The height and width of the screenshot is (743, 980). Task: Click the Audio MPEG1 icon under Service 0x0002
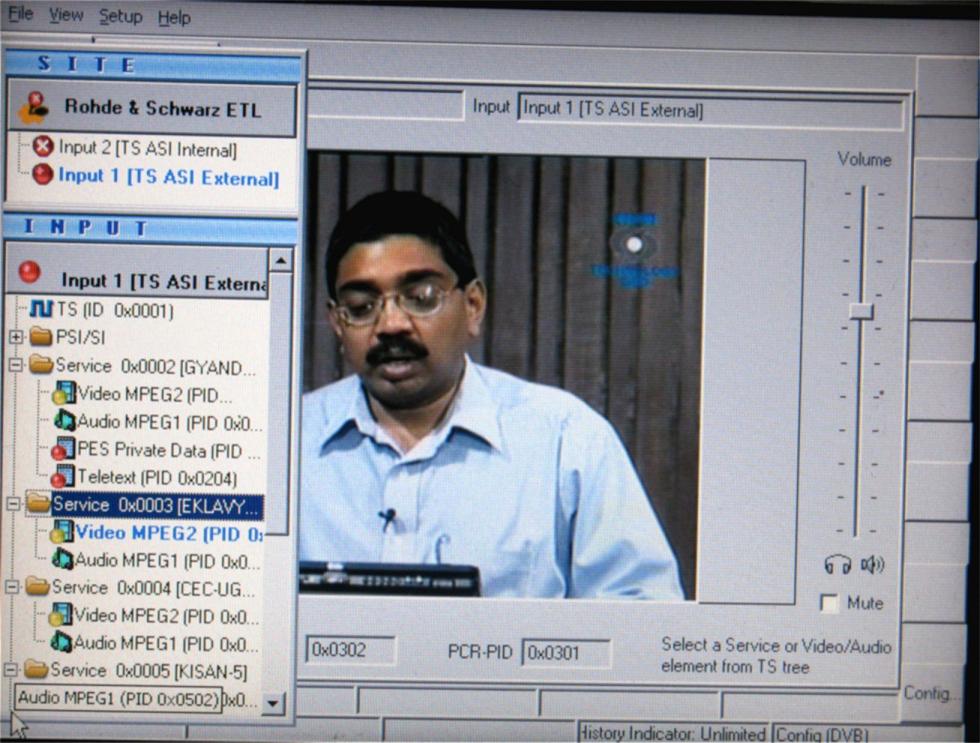point(64,421)
